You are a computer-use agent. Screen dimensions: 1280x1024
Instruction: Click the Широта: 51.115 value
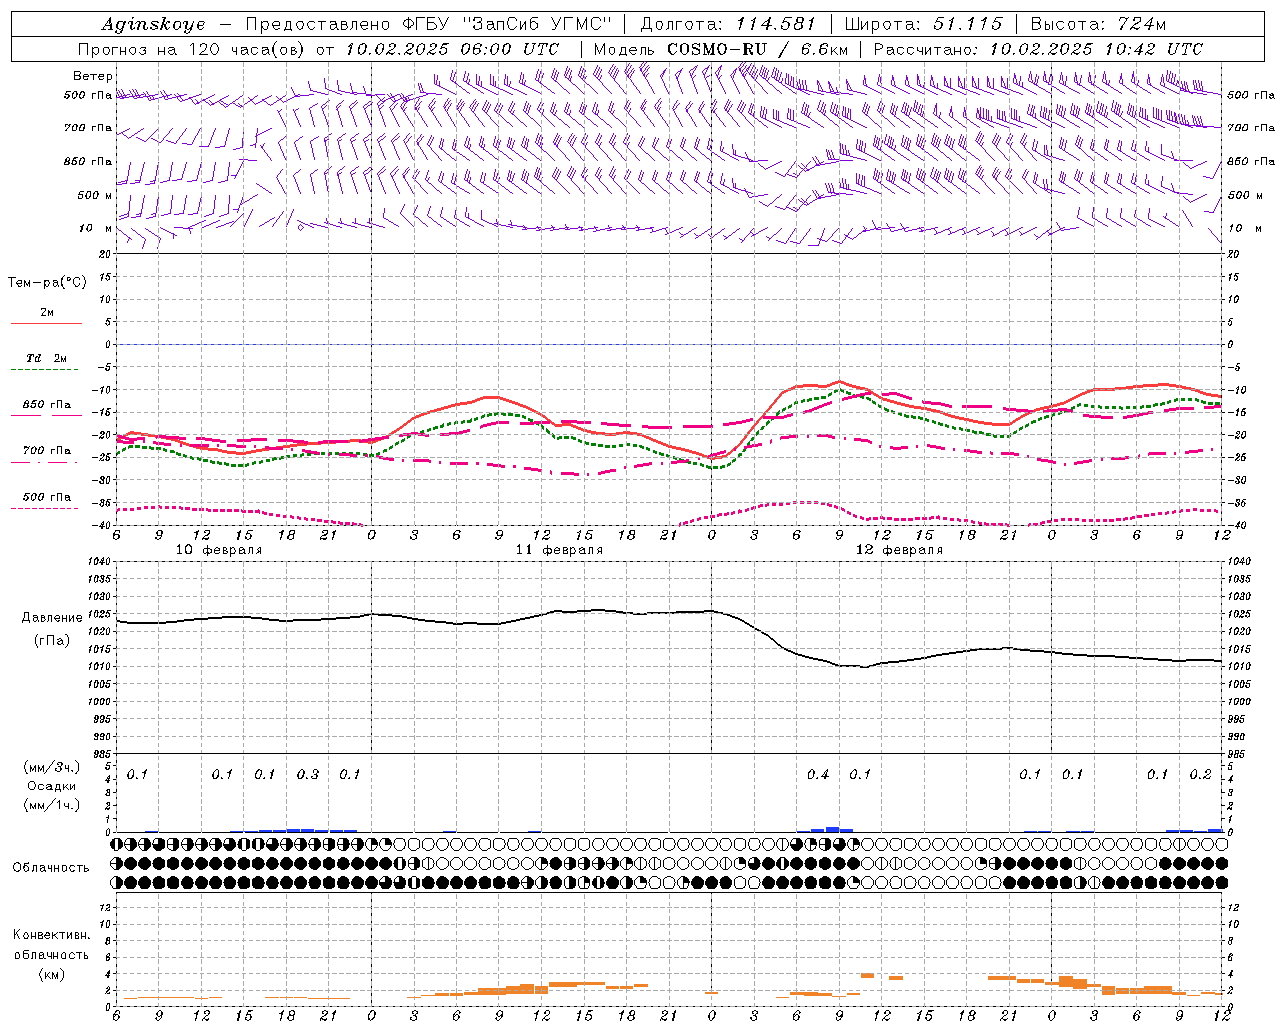(x=923, y=24)
